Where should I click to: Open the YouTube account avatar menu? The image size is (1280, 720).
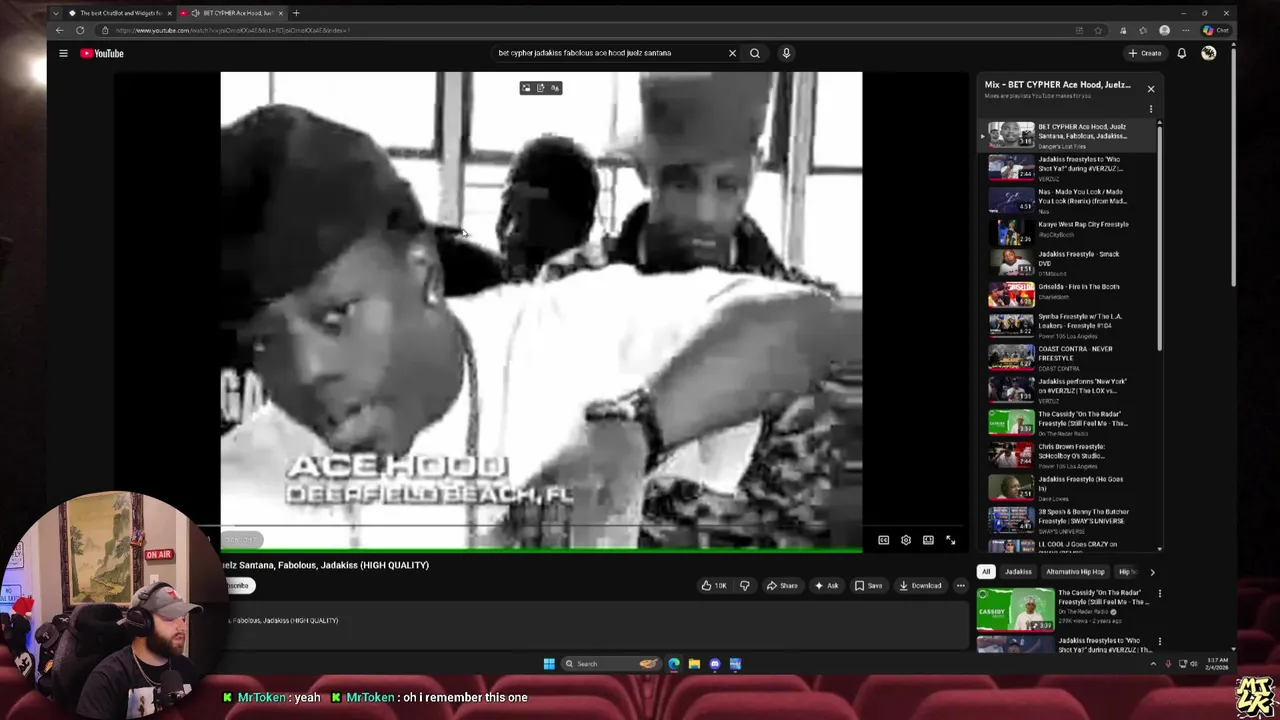click(1209, 53)
